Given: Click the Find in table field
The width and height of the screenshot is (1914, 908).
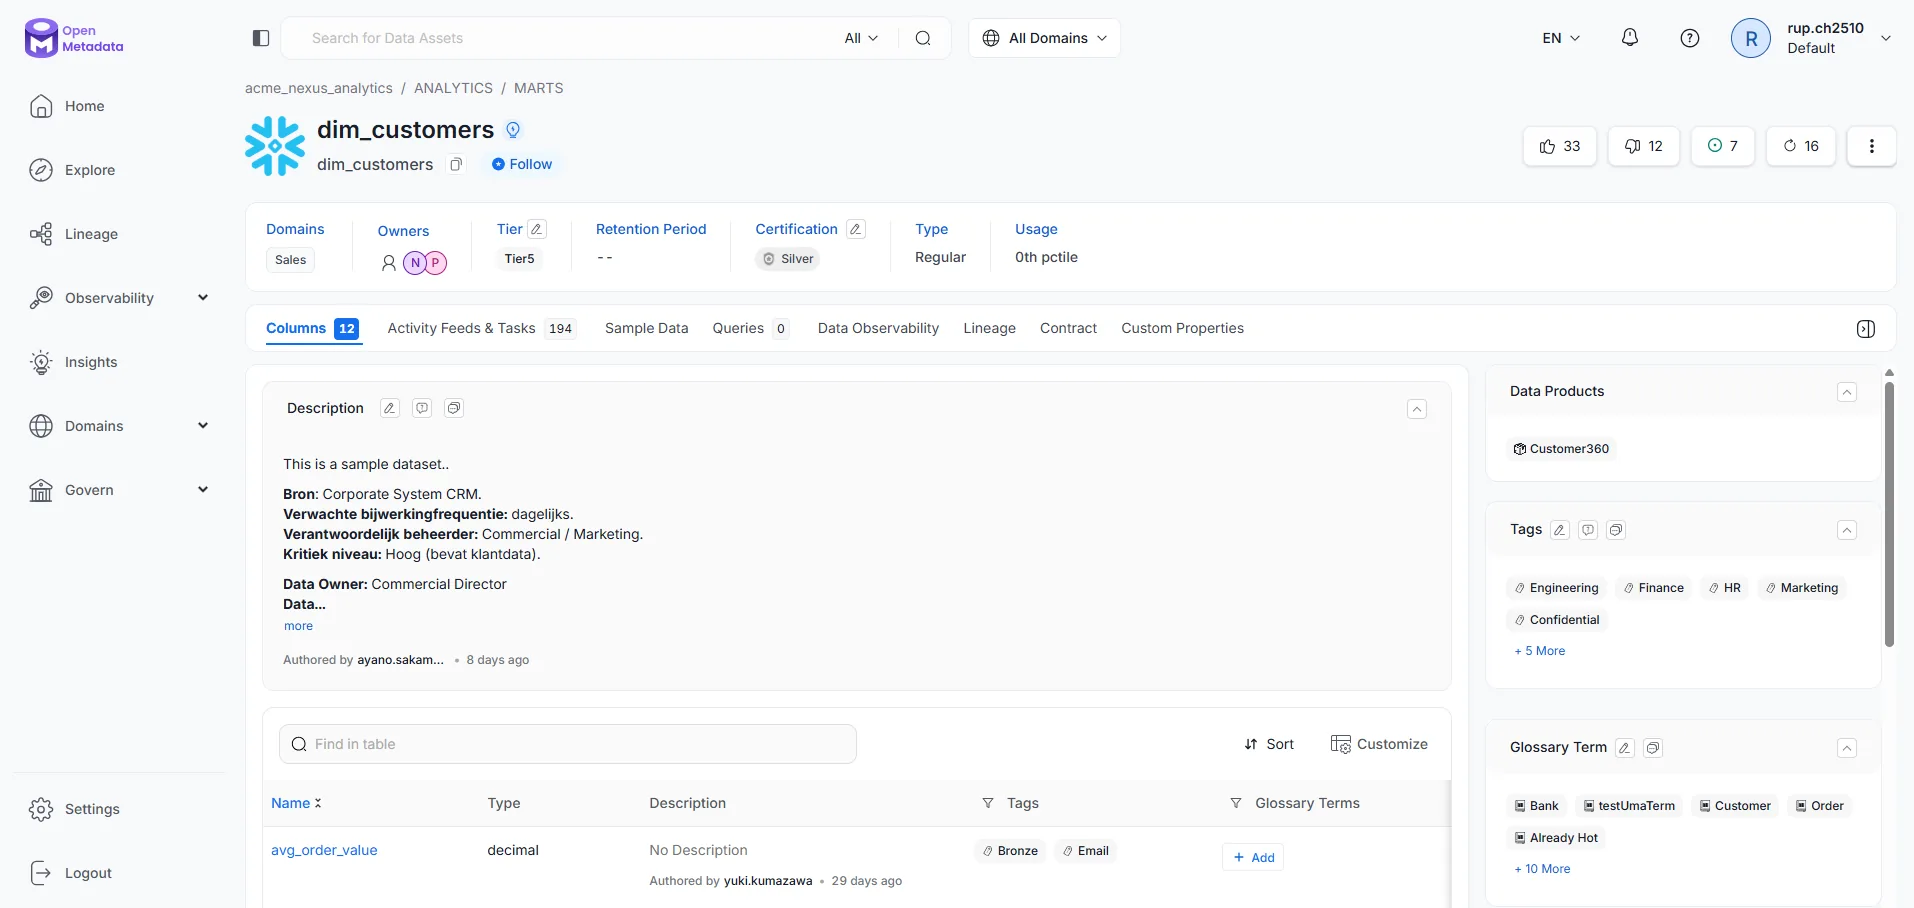Looking at the screenshot, I should 568,744.
